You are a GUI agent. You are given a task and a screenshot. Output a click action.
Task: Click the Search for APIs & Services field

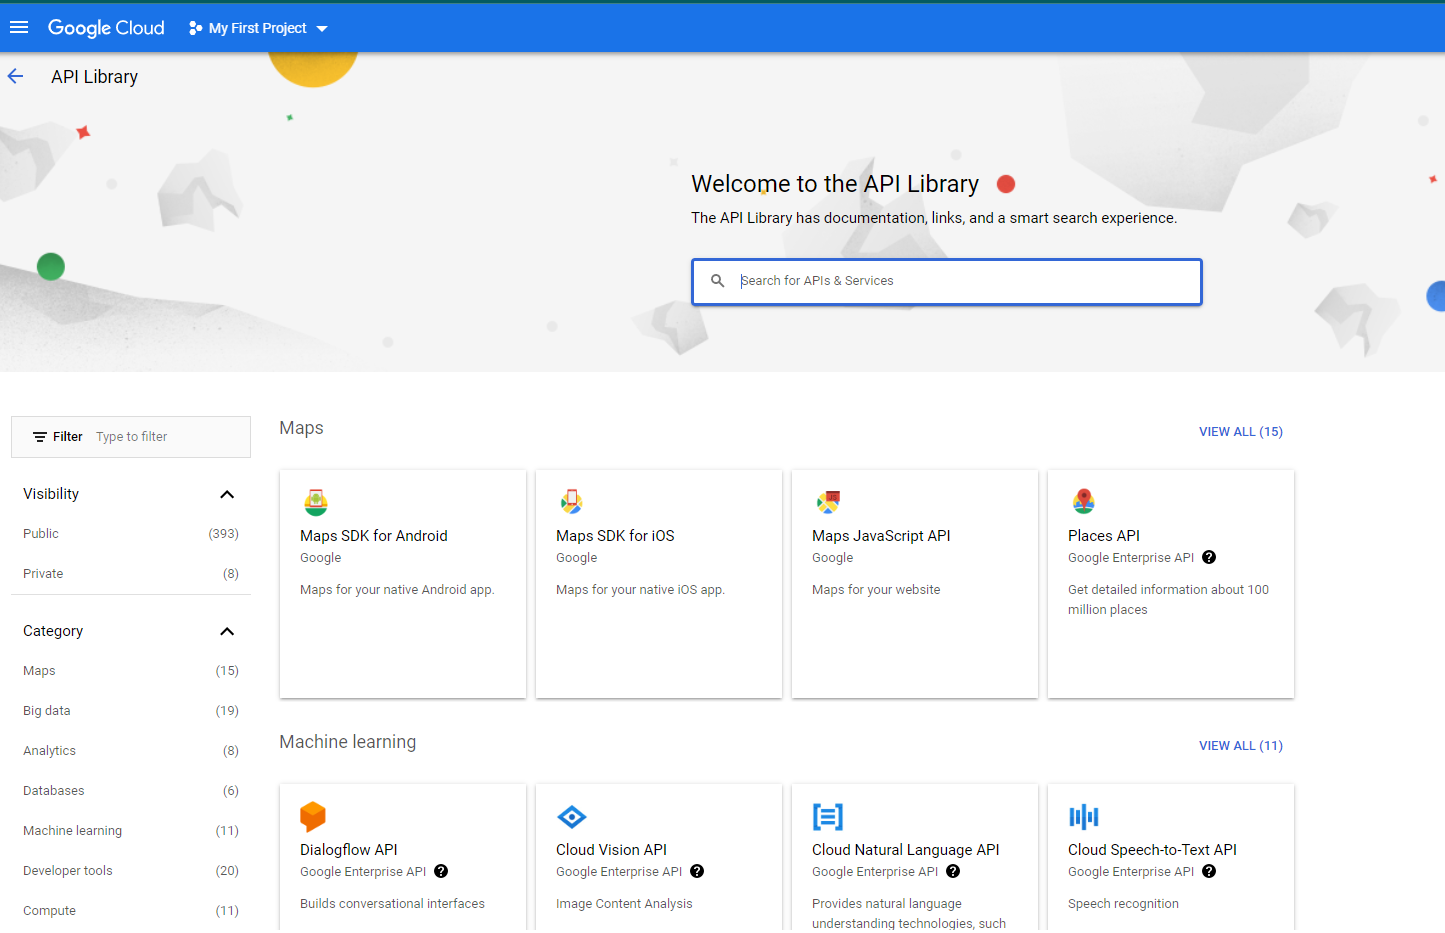pyautogui.click(x=960, y=281)
